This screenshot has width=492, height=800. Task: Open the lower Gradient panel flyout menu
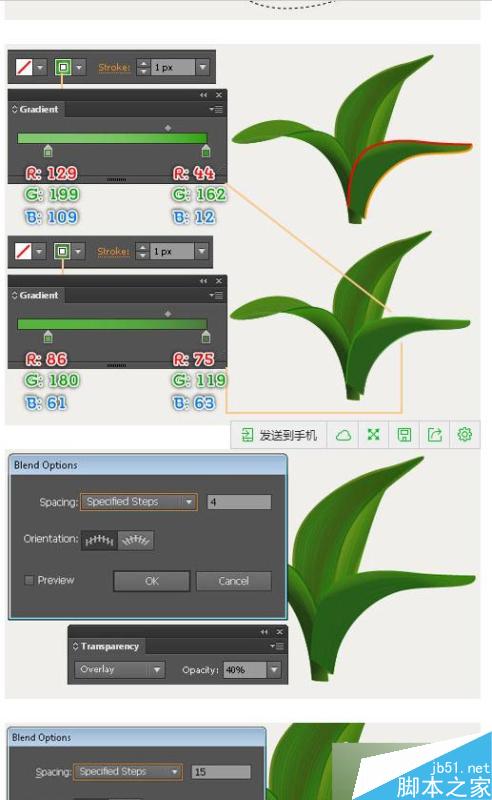click(216, 295)
